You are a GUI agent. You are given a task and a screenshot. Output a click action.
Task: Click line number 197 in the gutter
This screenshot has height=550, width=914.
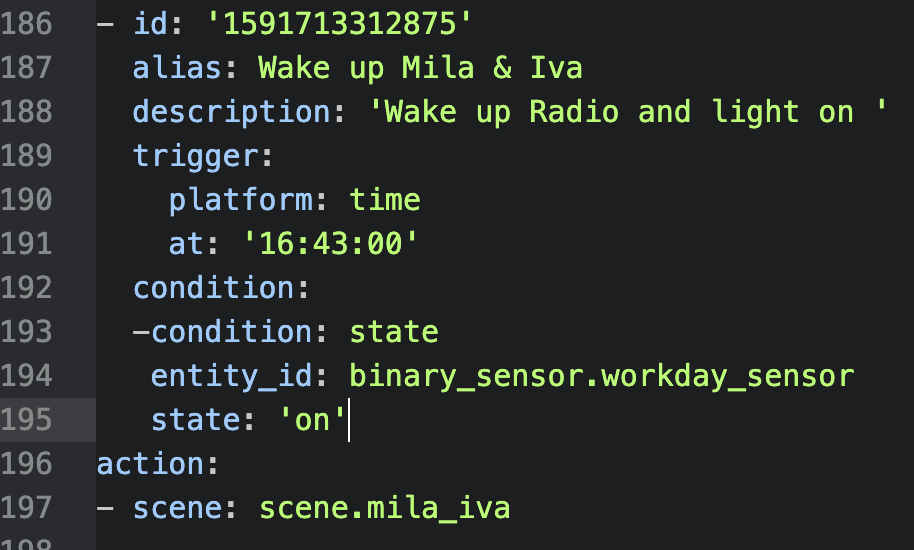[27, 508]
